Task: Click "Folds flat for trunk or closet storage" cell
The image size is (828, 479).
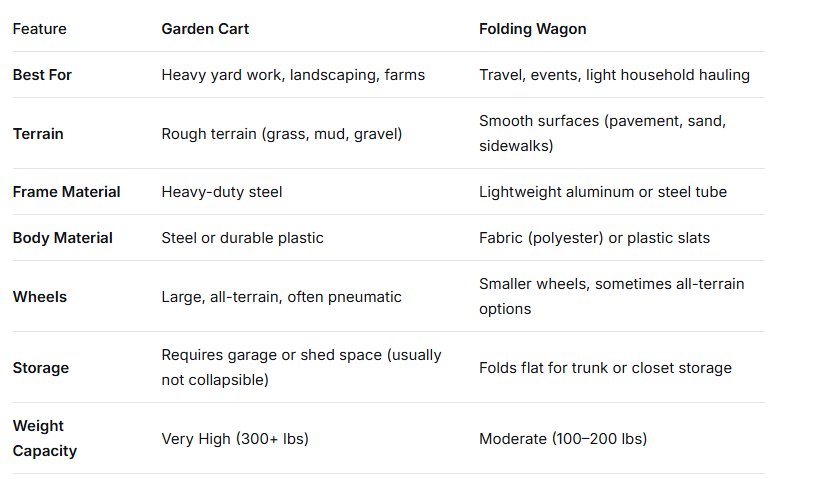Action: tap(605, 367)
